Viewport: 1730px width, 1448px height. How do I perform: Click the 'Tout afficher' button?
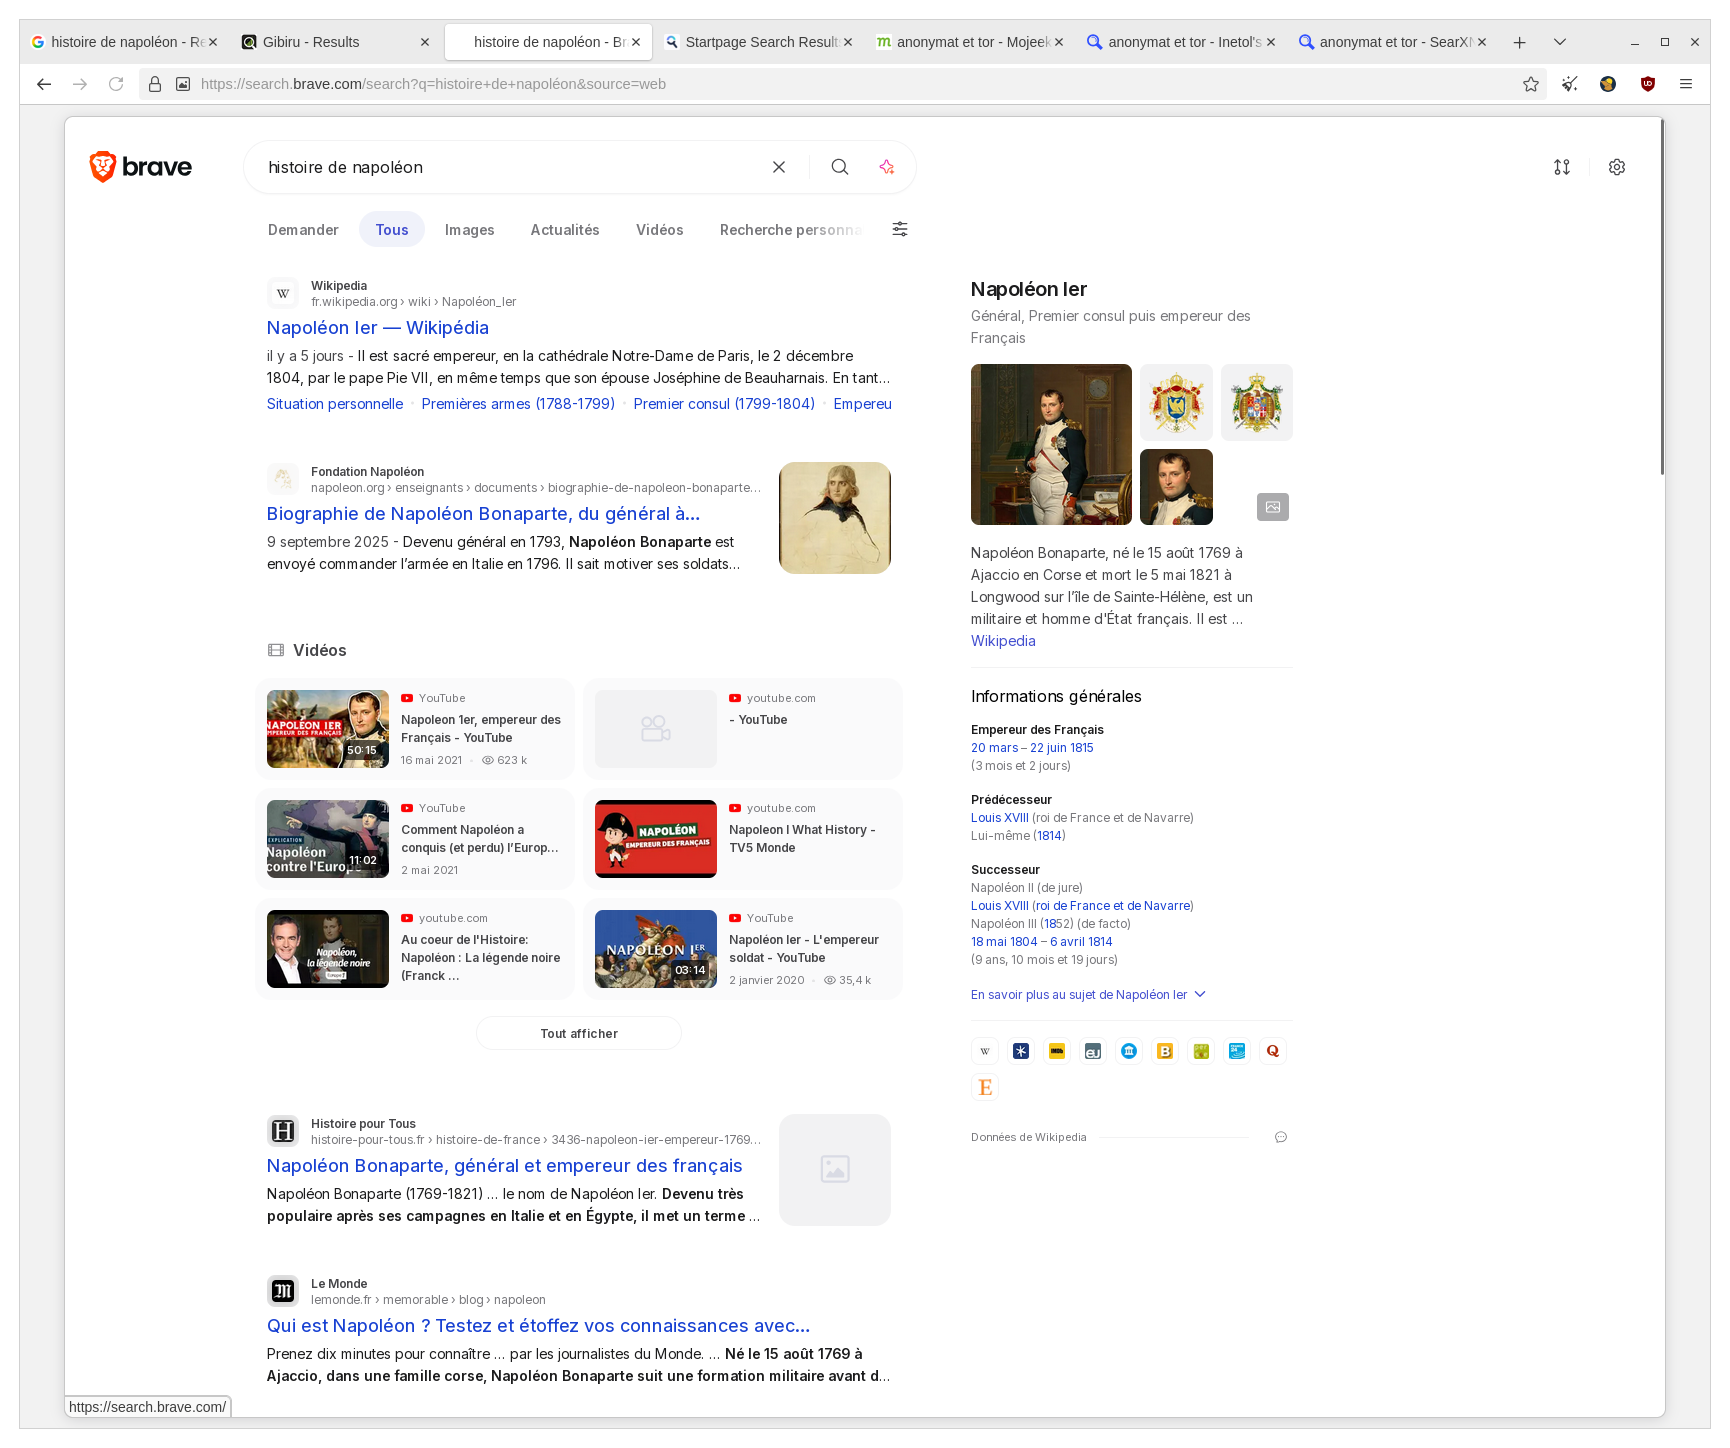(578, 1033)
